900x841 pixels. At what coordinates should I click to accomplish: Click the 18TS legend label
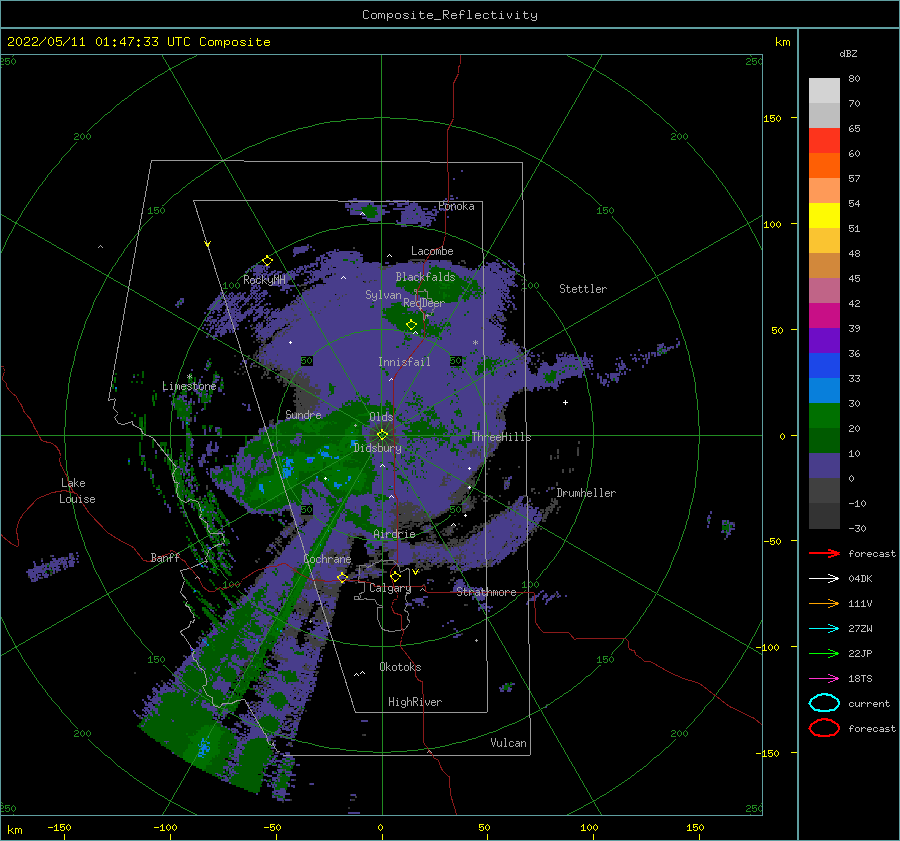coord(860,679)
